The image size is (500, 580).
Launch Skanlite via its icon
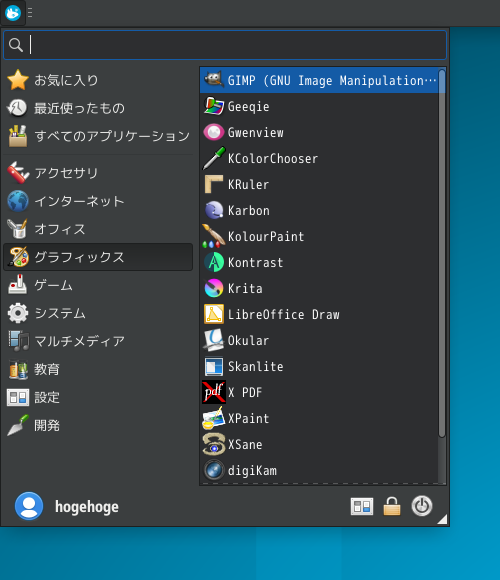click(214, 366)
